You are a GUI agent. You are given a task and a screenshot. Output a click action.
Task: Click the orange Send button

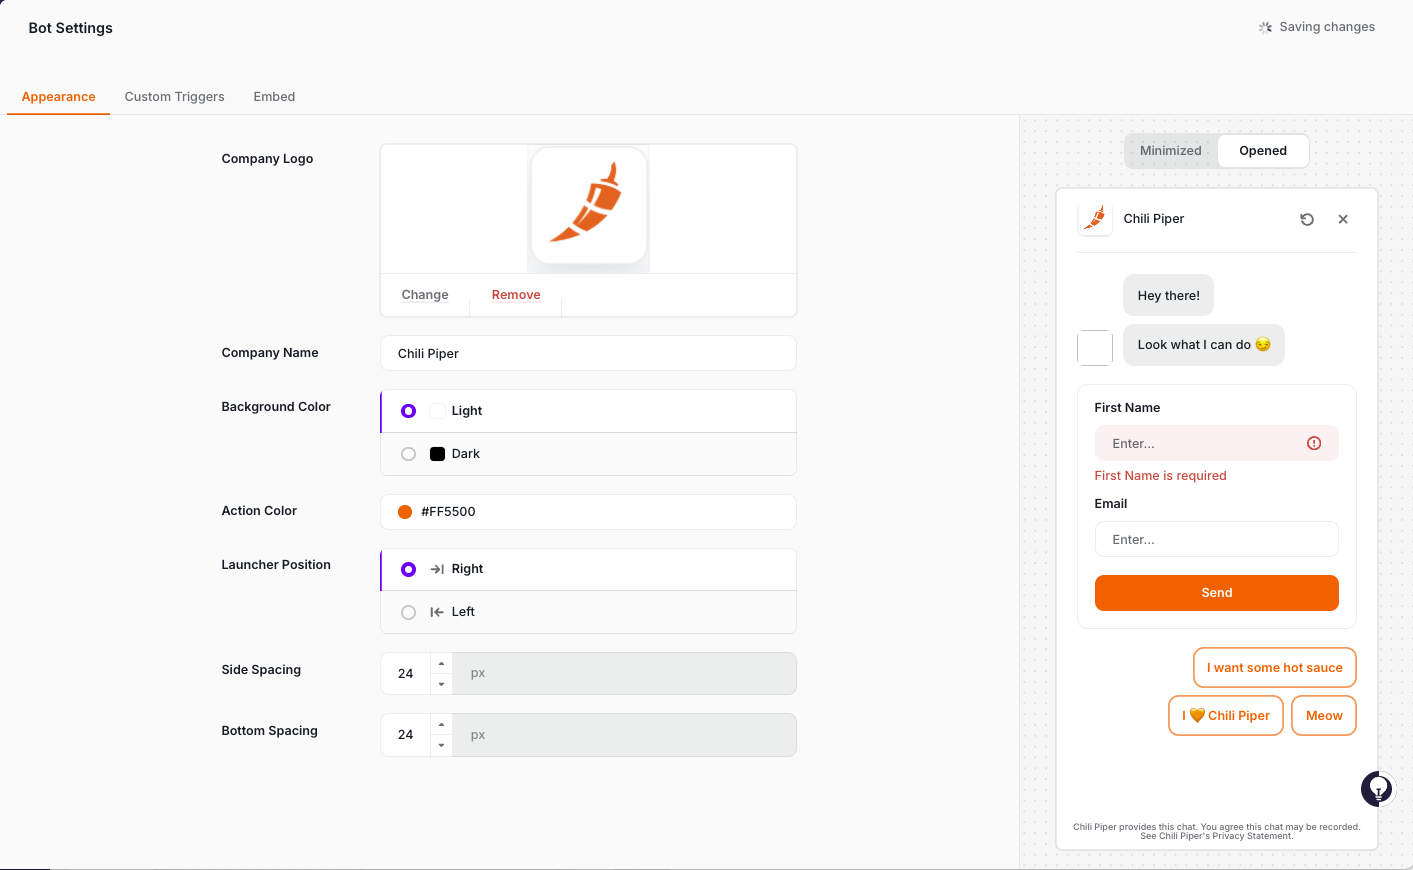[x=1216, y=593]
